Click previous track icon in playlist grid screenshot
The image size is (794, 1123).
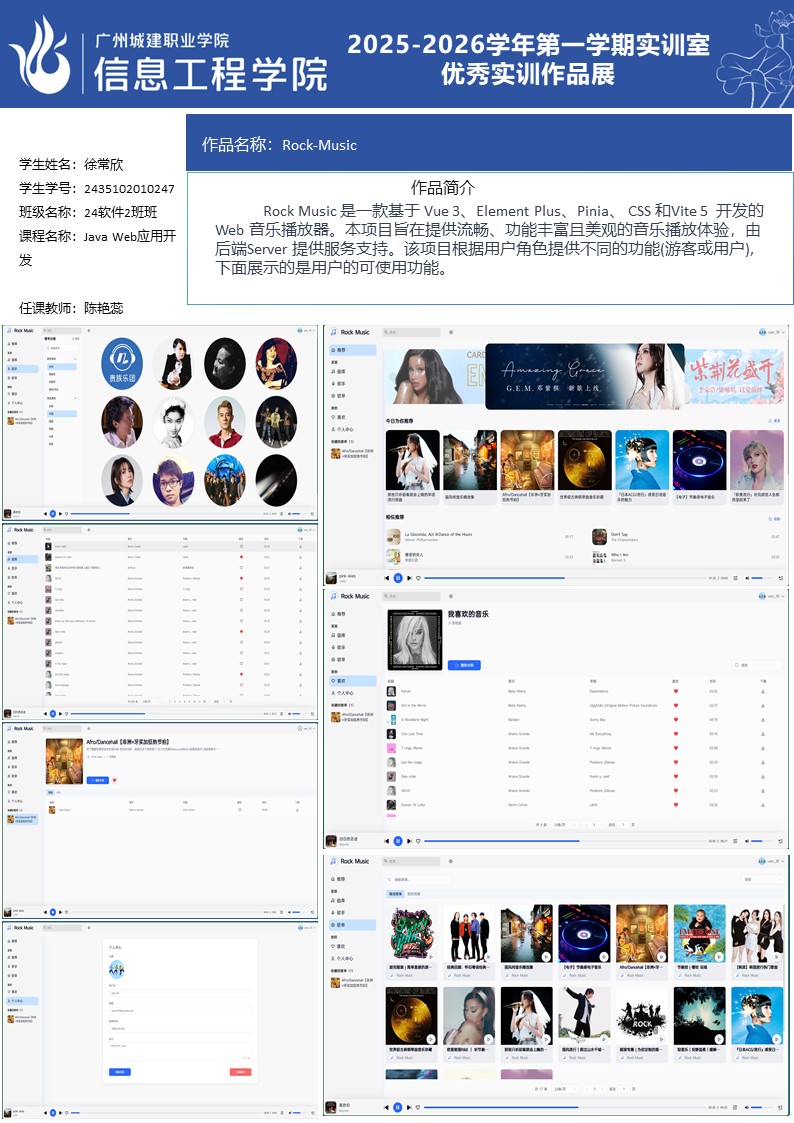(387, 1107)
